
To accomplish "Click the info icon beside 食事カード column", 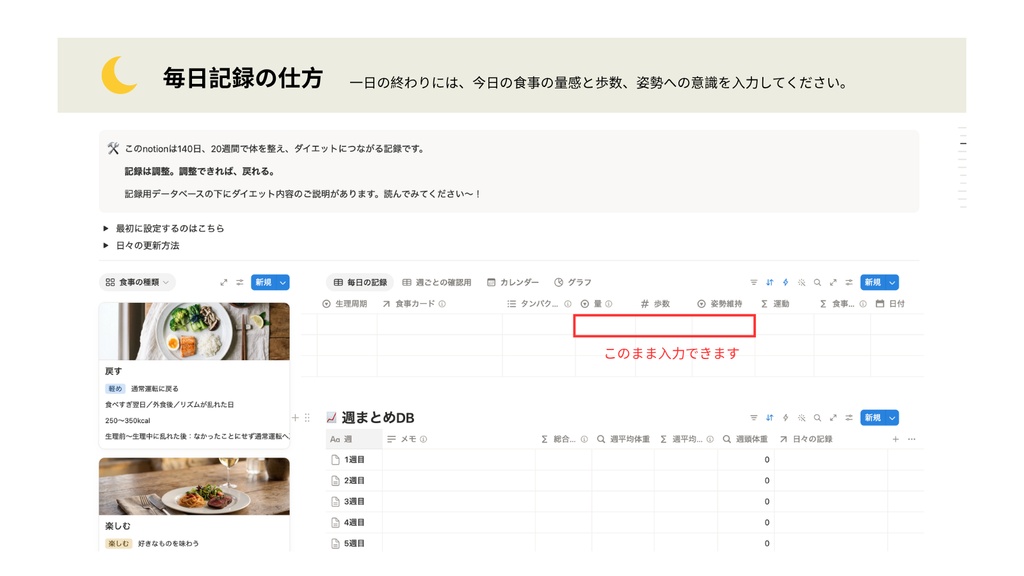I will (x=442, y=304).
